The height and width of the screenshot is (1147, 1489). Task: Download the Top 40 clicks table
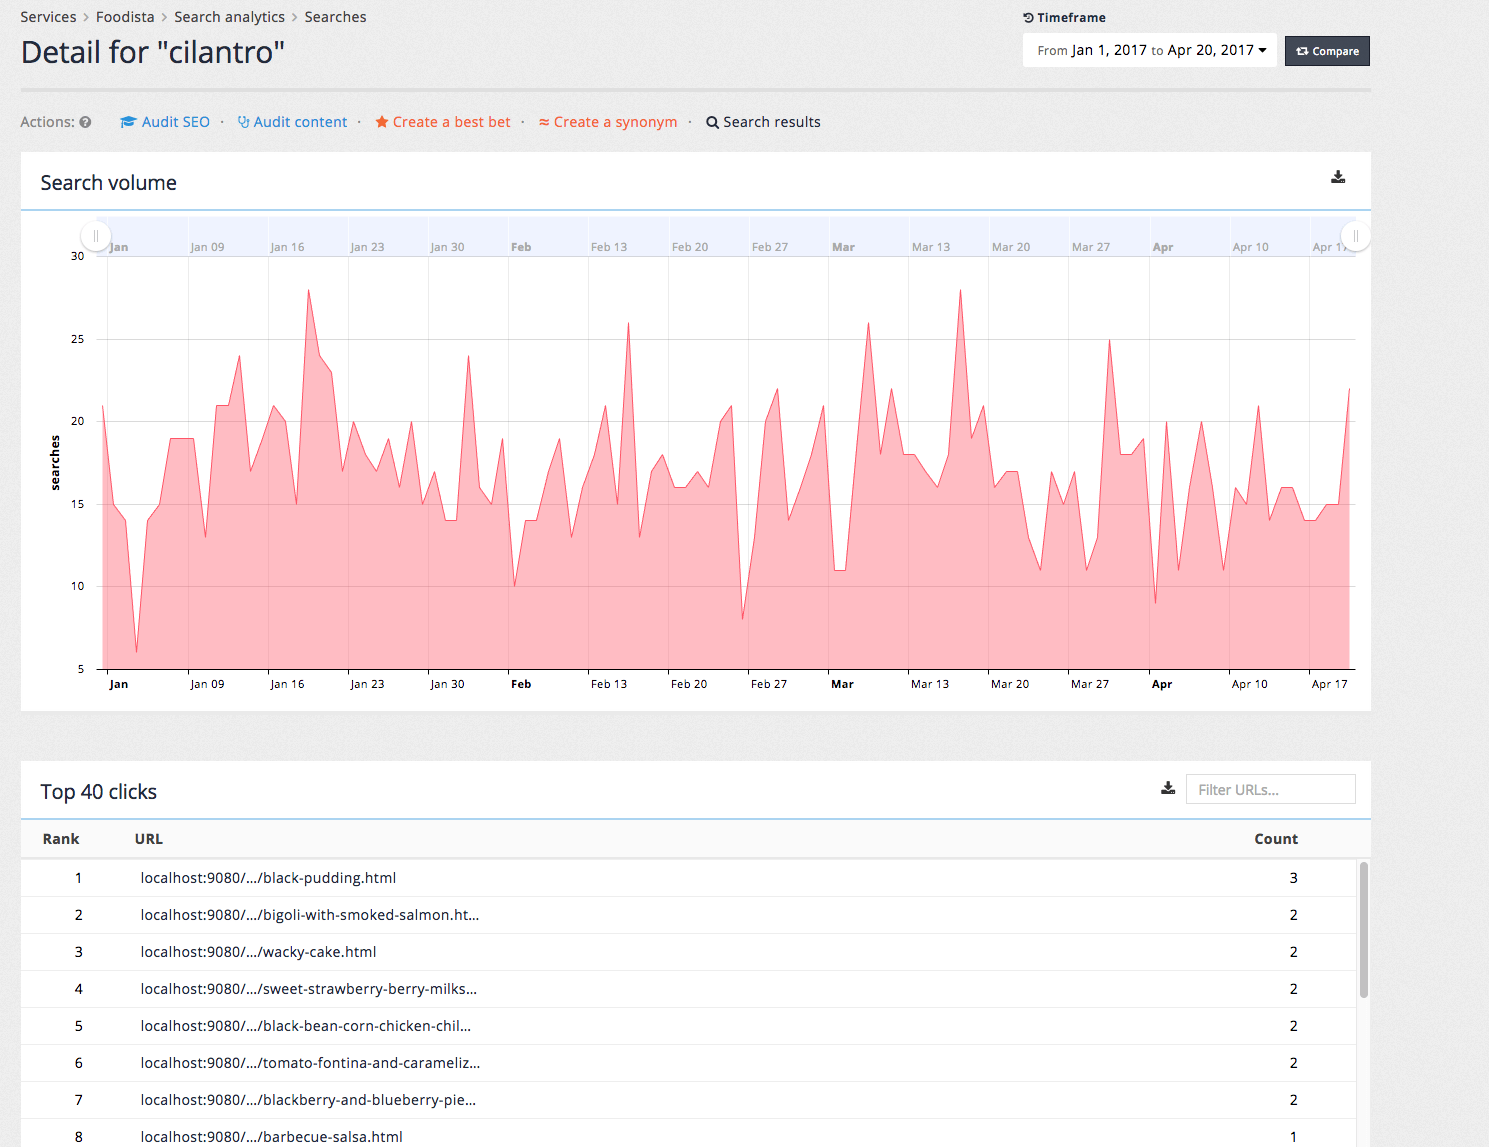click(1167, 788)
